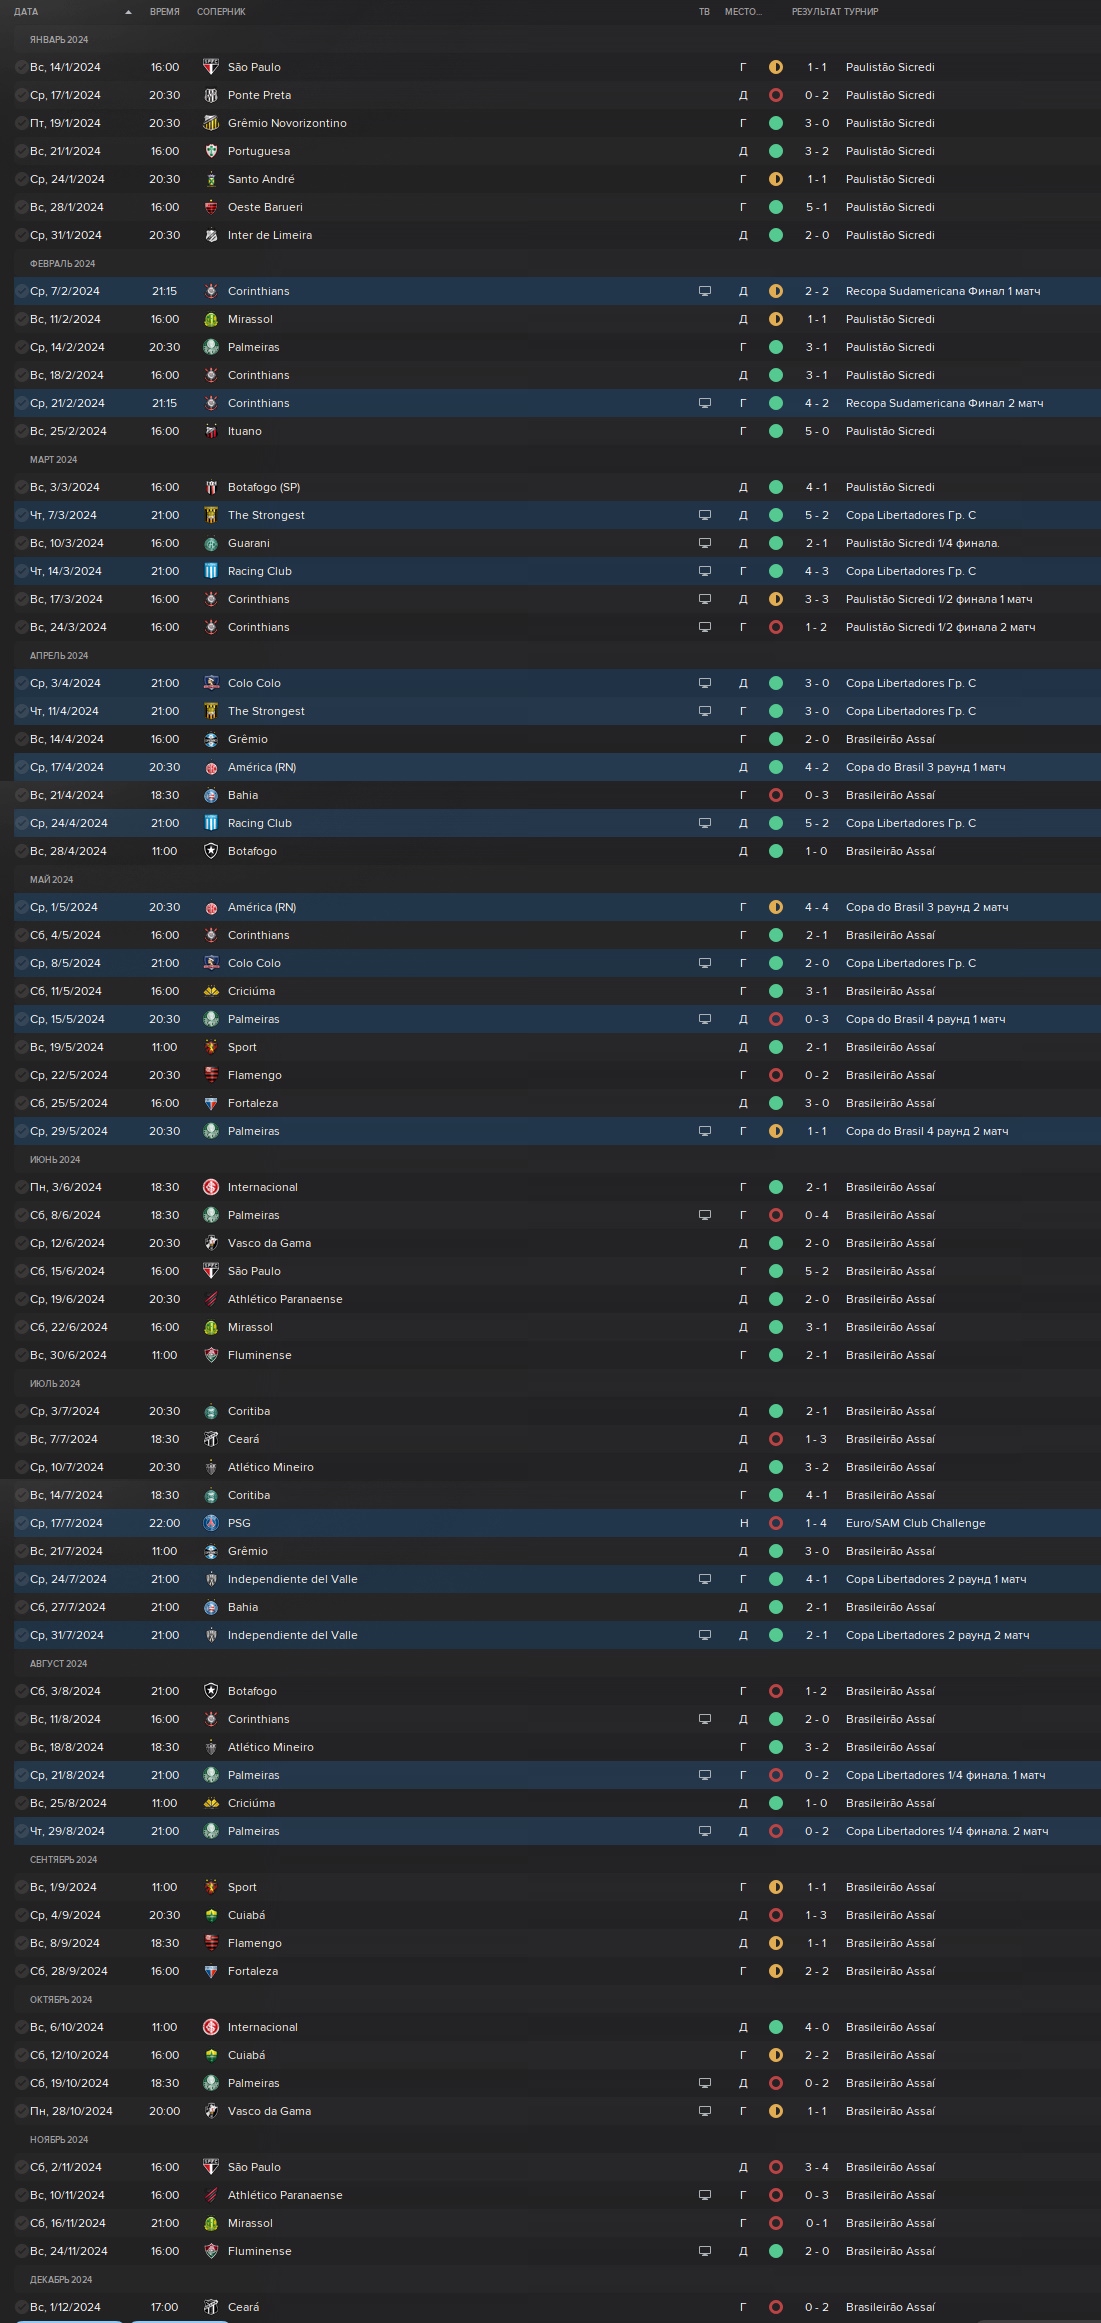Open Ponte Preta opponent name link
The image size is (1101, 2323).
coord(259,95)
